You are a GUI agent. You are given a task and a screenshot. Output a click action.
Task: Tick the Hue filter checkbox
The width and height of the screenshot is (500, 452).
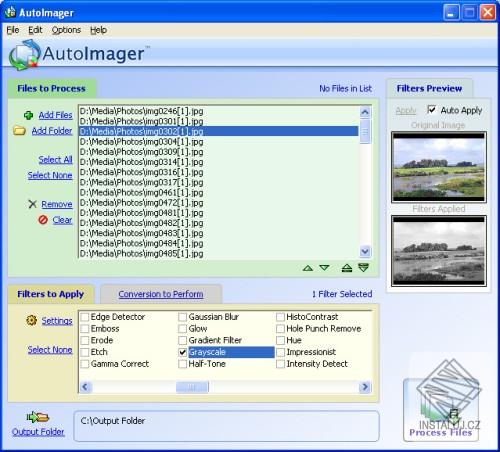coord(280,340)
